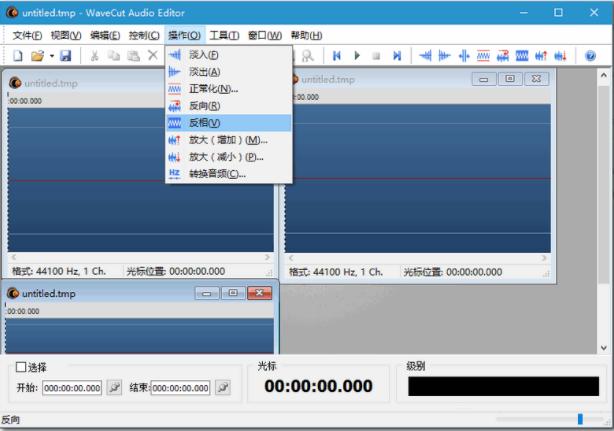Choose 放大(减小)(P)... entry
The image size is (614, 431).
pos(229,157)
